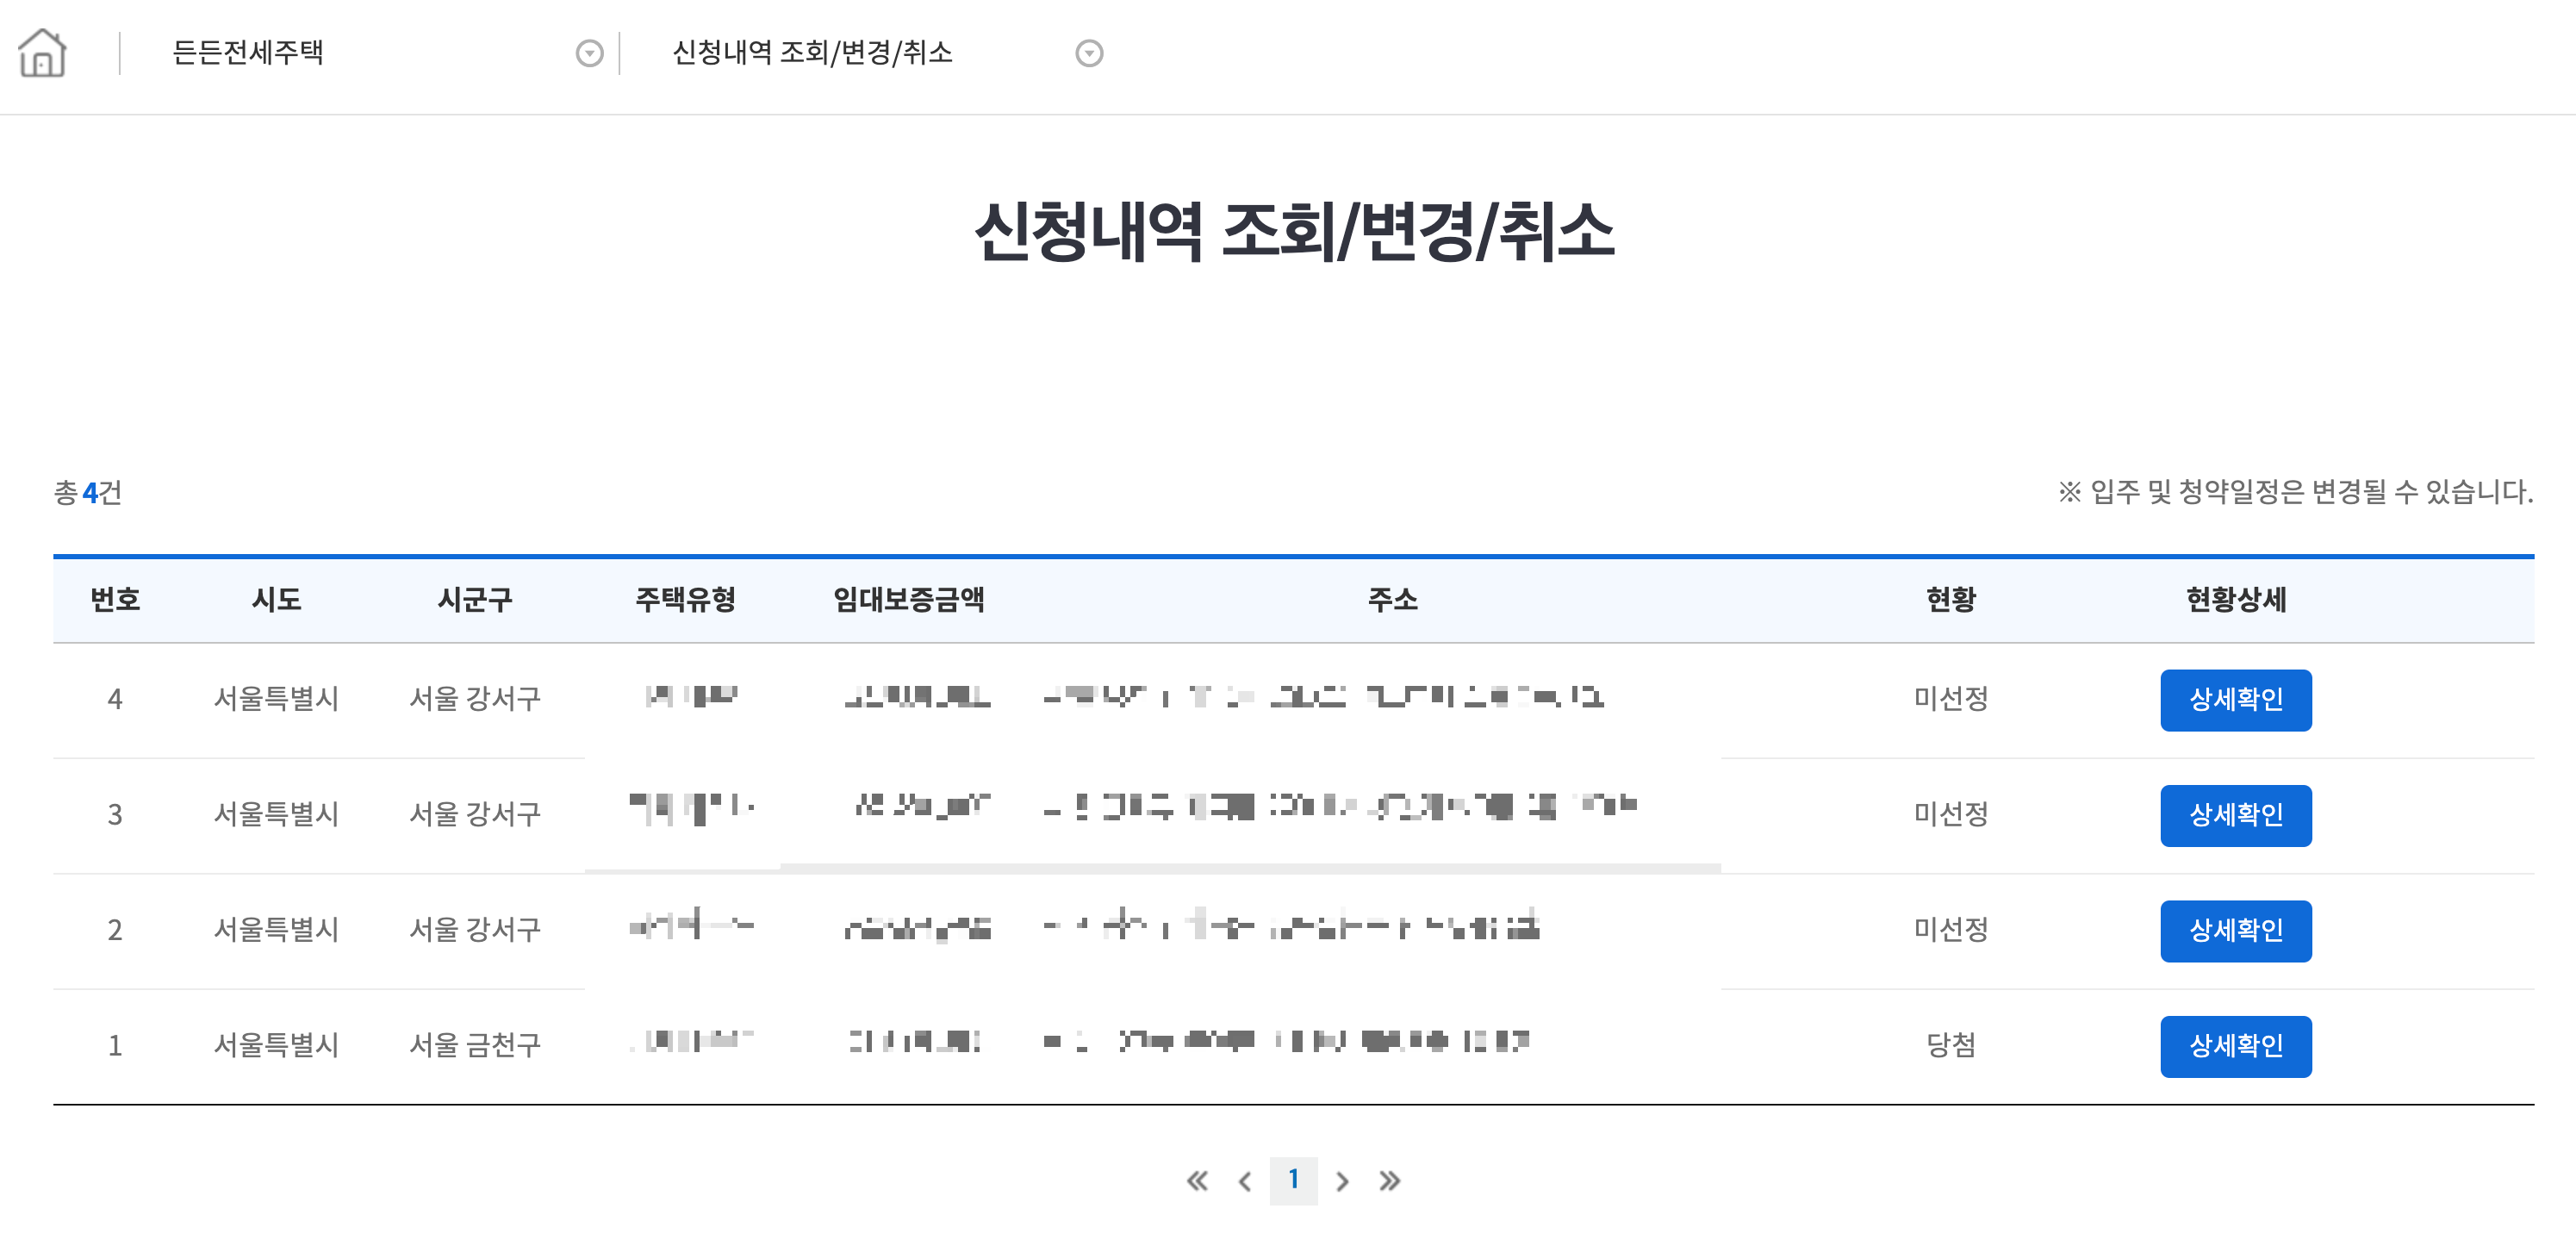The width and height of the screenshot is (2576, 1246).
Task: Click 서울 금천구 cell in row 1
Action: pyautogui.click(x=475, y=1045)
